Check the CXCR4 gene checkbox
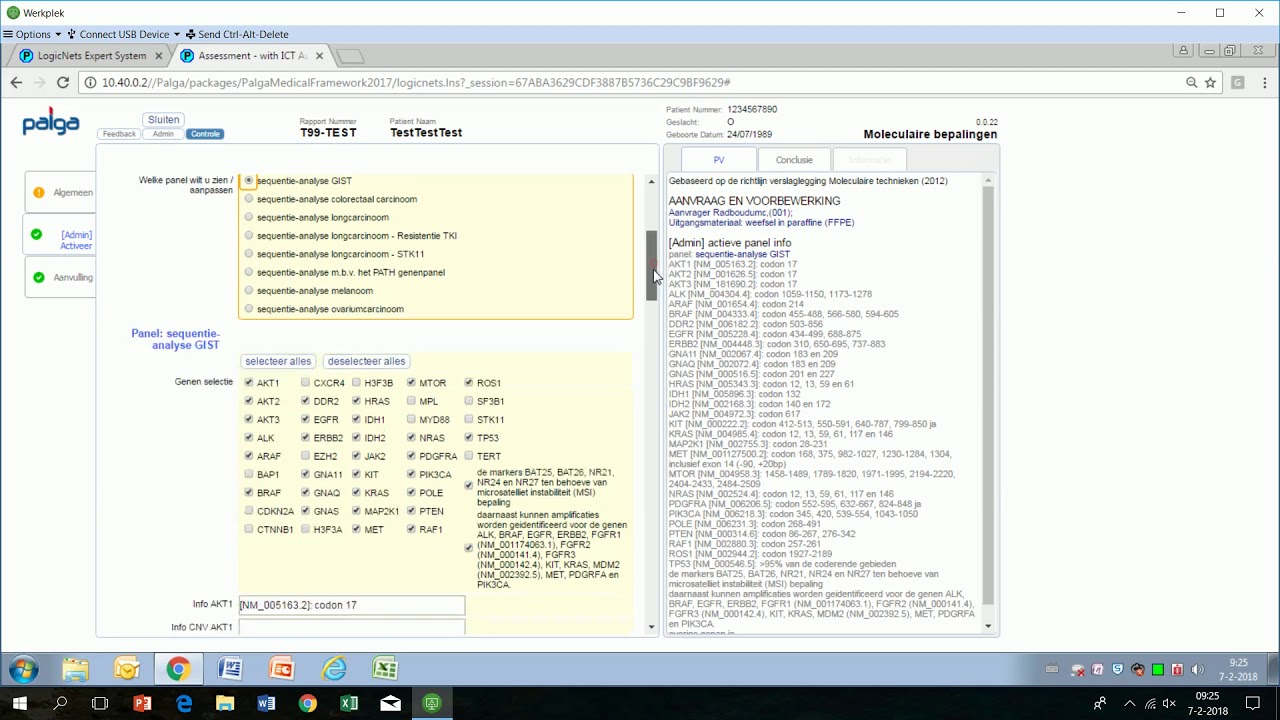The image size is (1280, 720). (306, 383)
